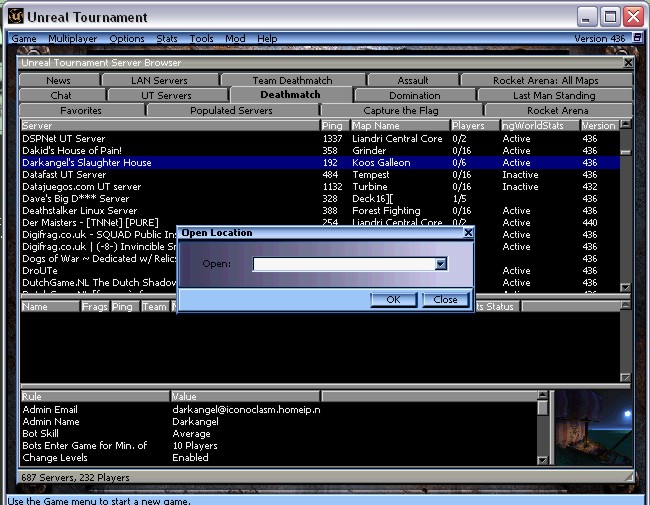This screenshot has height=505, width=650.
Task: Switch to the Rocket Arena tab
Action: pyautogui.click(x=558, y=110)
